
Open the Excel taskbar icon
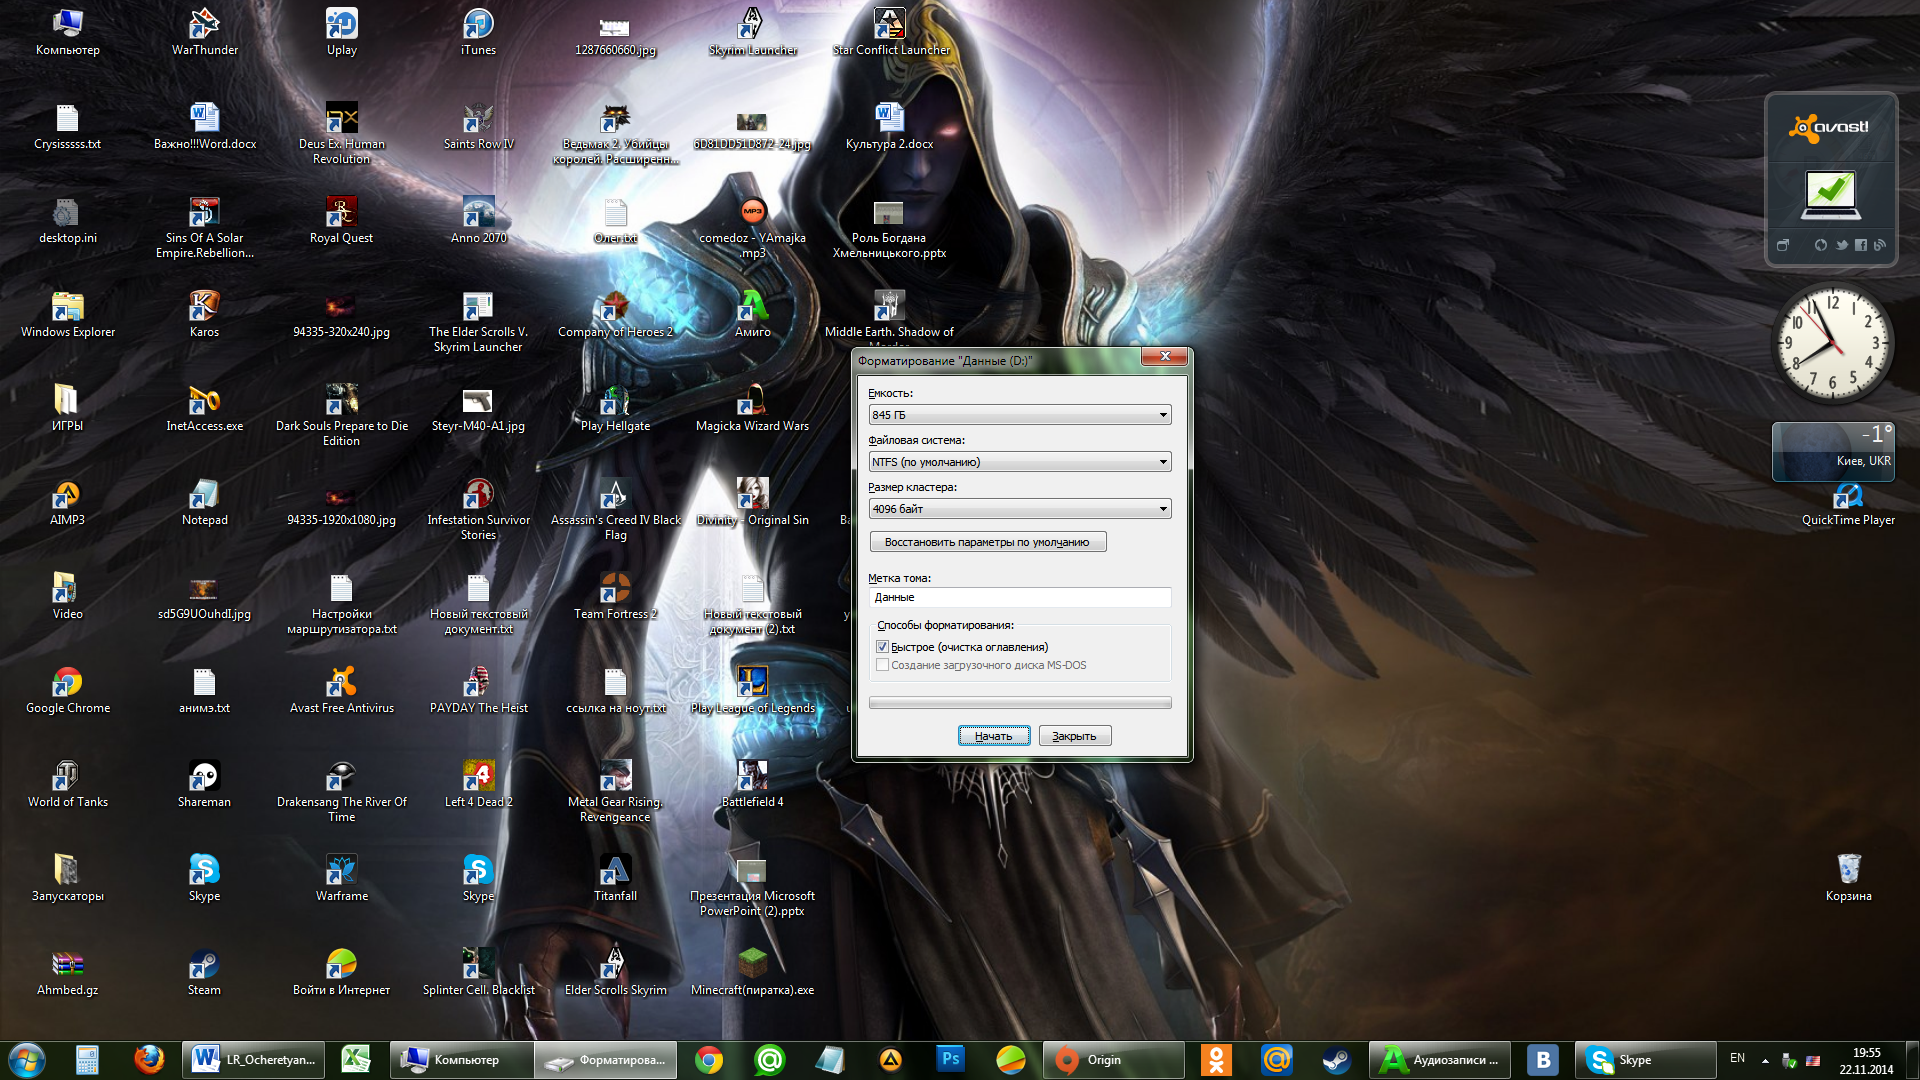point(356,1059)
